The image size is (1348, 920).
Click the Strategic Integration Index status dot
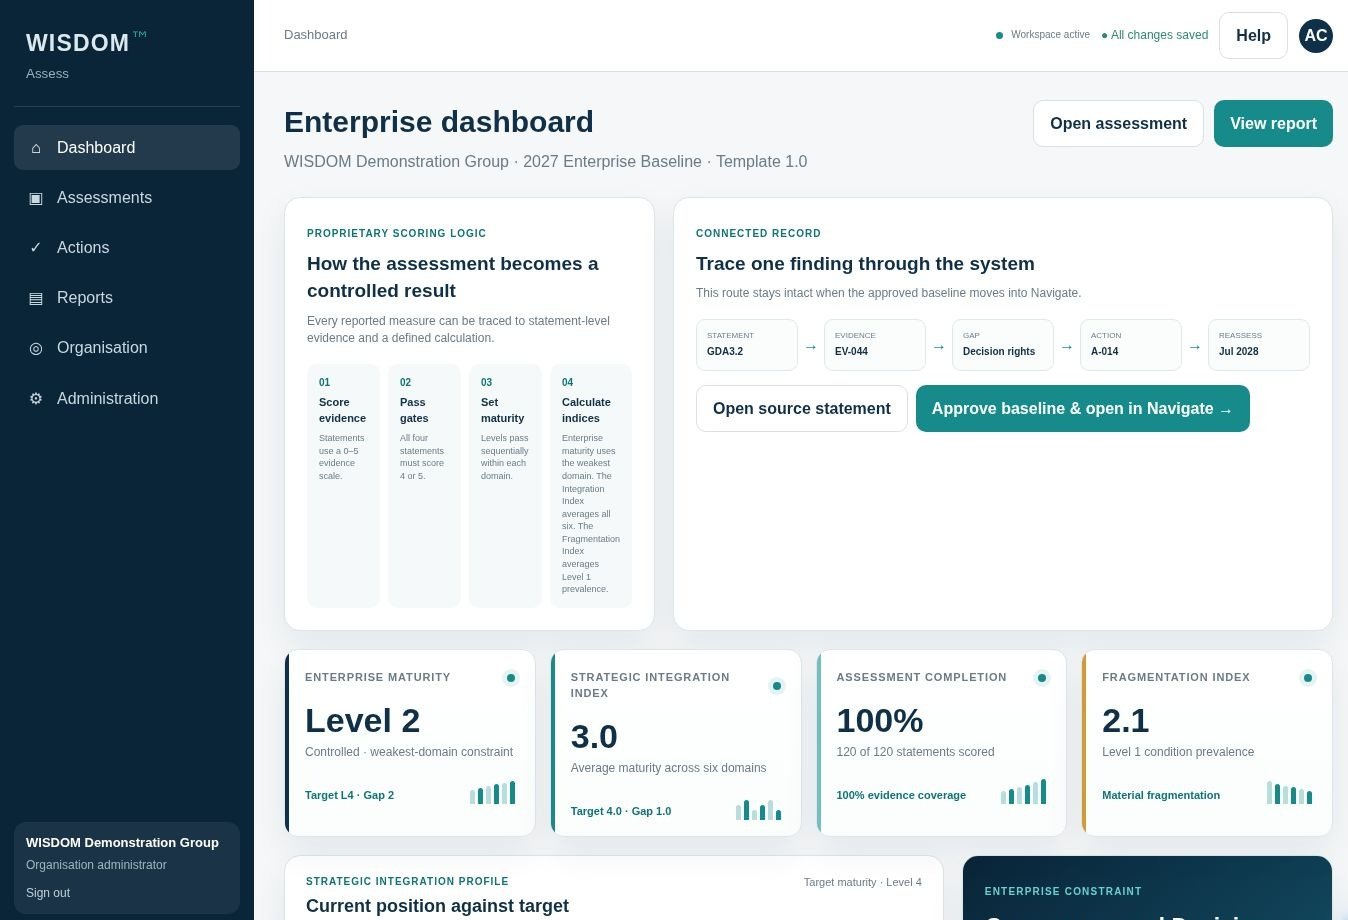777,686
